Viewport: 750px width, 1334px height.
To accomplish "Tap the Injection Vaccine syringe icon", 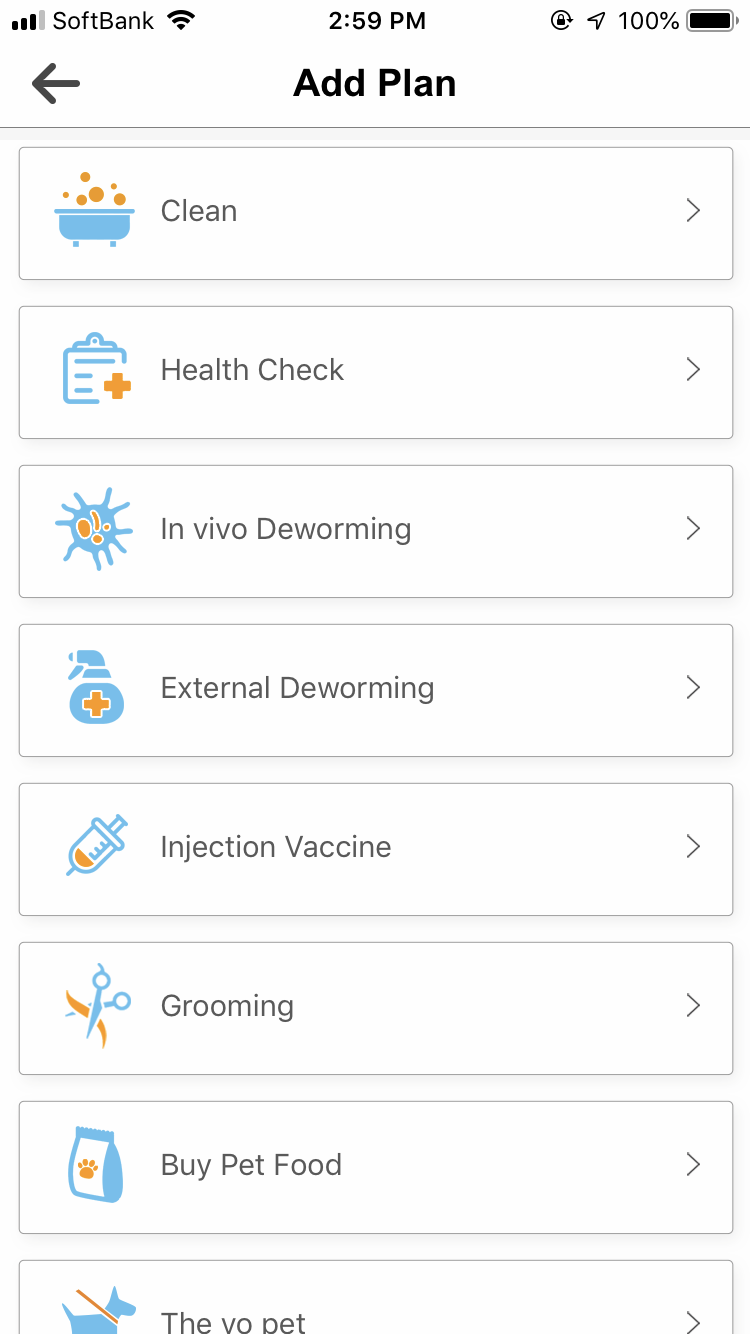I will [96, 846].
